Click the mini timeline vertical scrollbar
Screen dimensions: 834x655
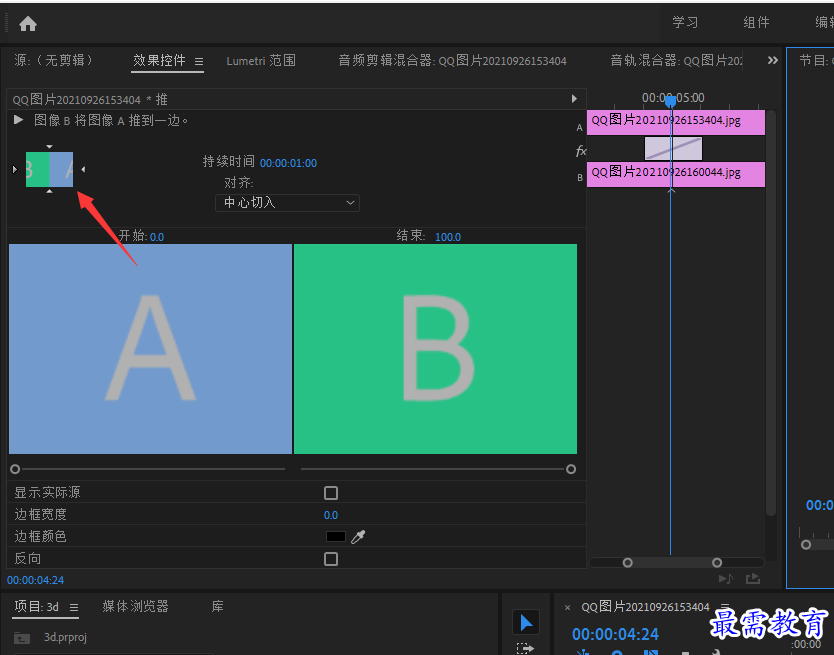coord(771,313)
